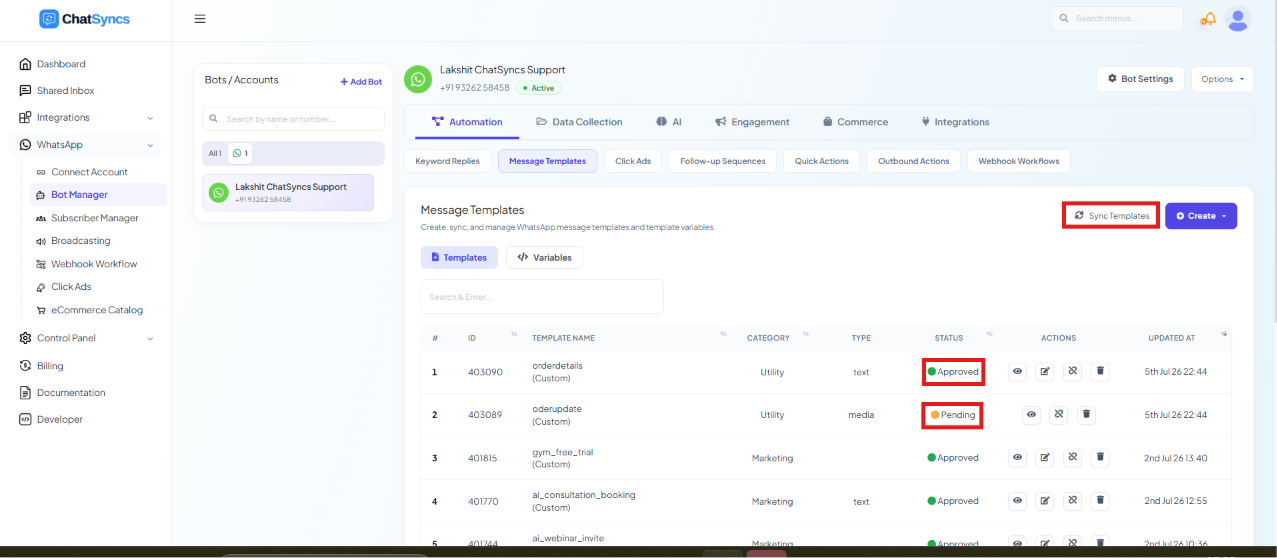
Task: Edit the ai_consultation_booking template
Action: 1045,501
